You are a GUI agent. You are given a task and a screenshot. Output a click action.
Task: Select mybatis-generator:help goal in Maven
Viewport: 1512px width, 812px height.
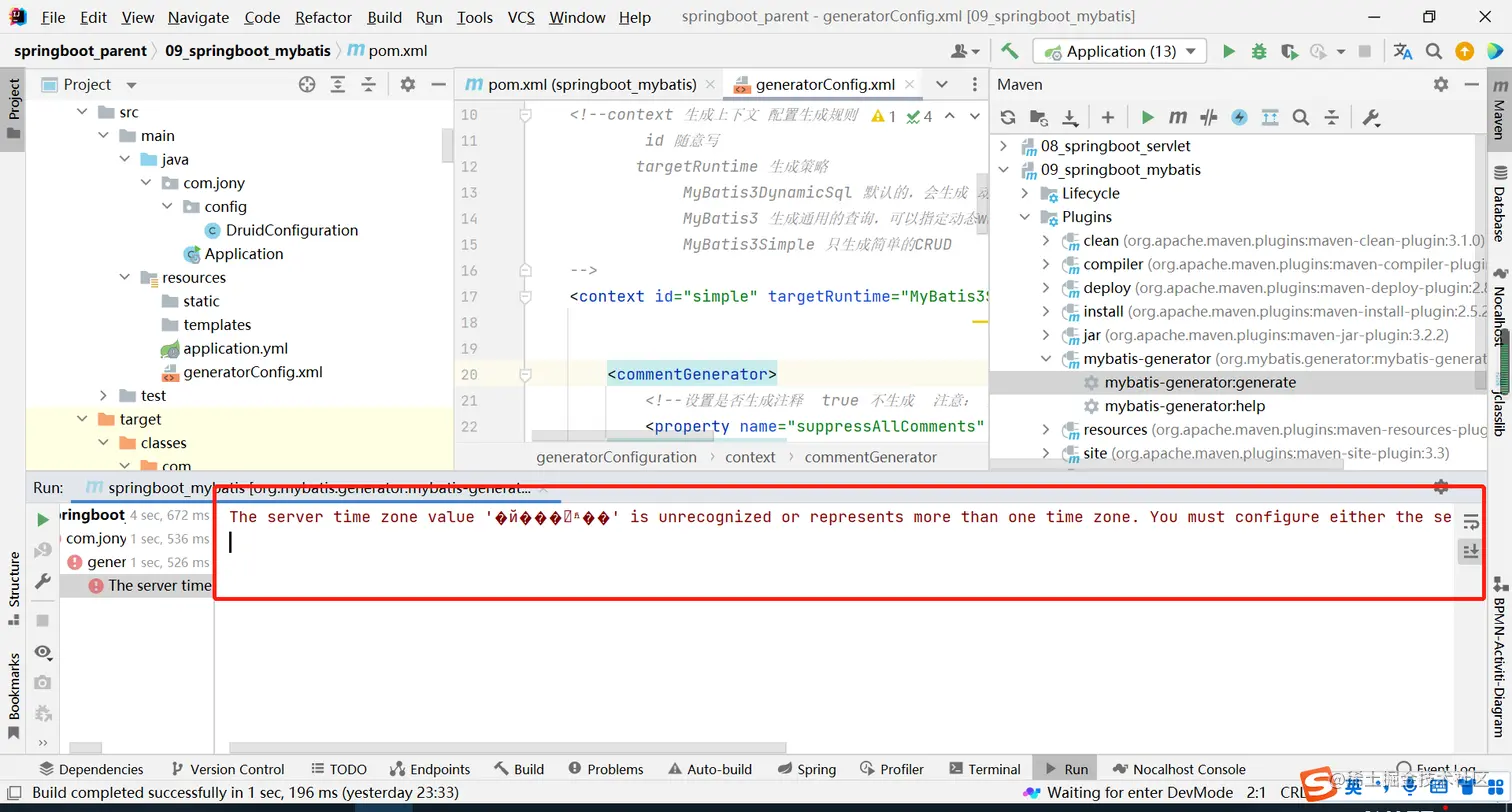1185,406
